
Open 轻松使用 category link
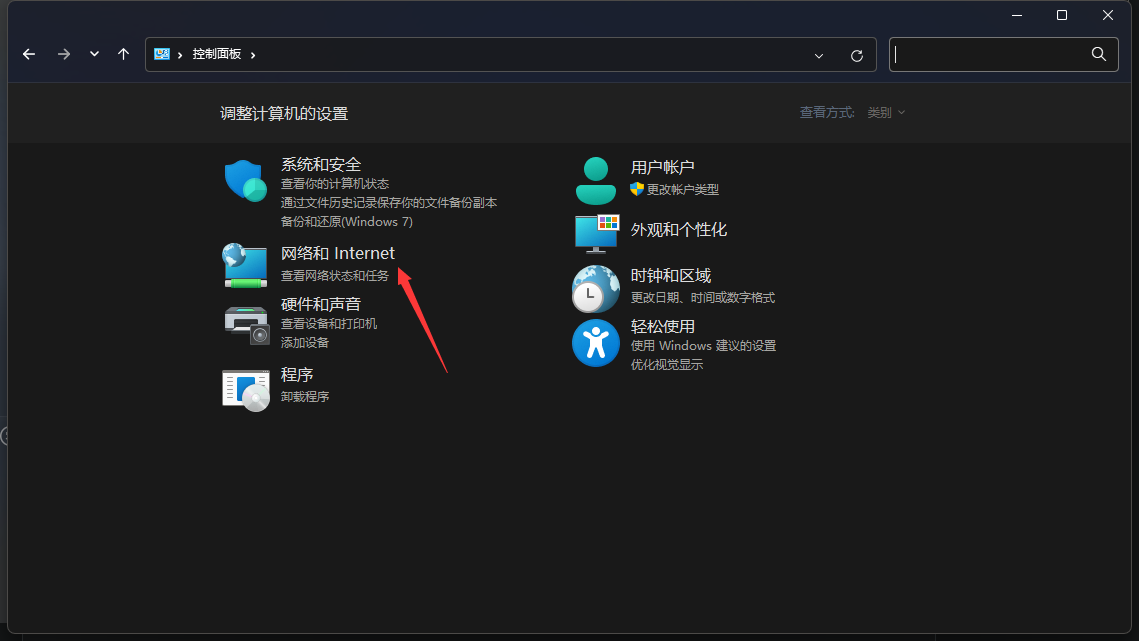[662, 326]
